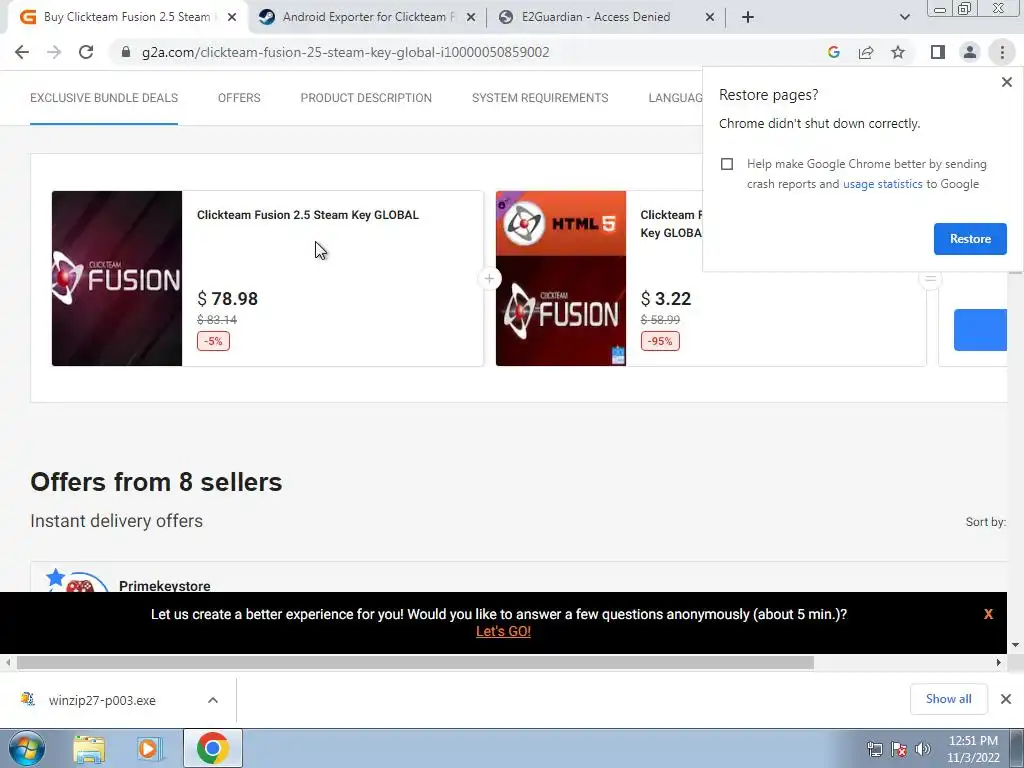Screen dimensions: 1024x768
Task: Jump to Product Description section
Action: tap(366, 98)
